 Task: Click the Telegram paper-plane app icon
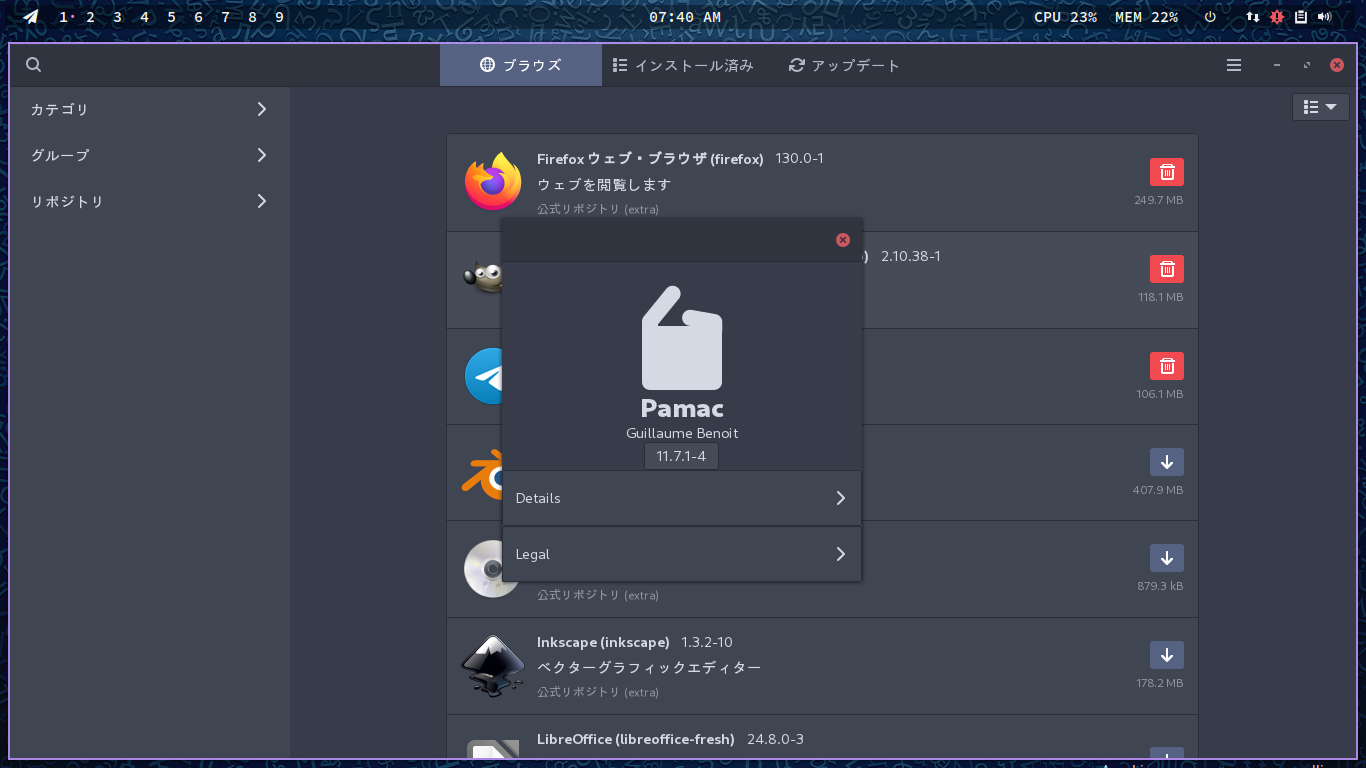click(483, 376)
